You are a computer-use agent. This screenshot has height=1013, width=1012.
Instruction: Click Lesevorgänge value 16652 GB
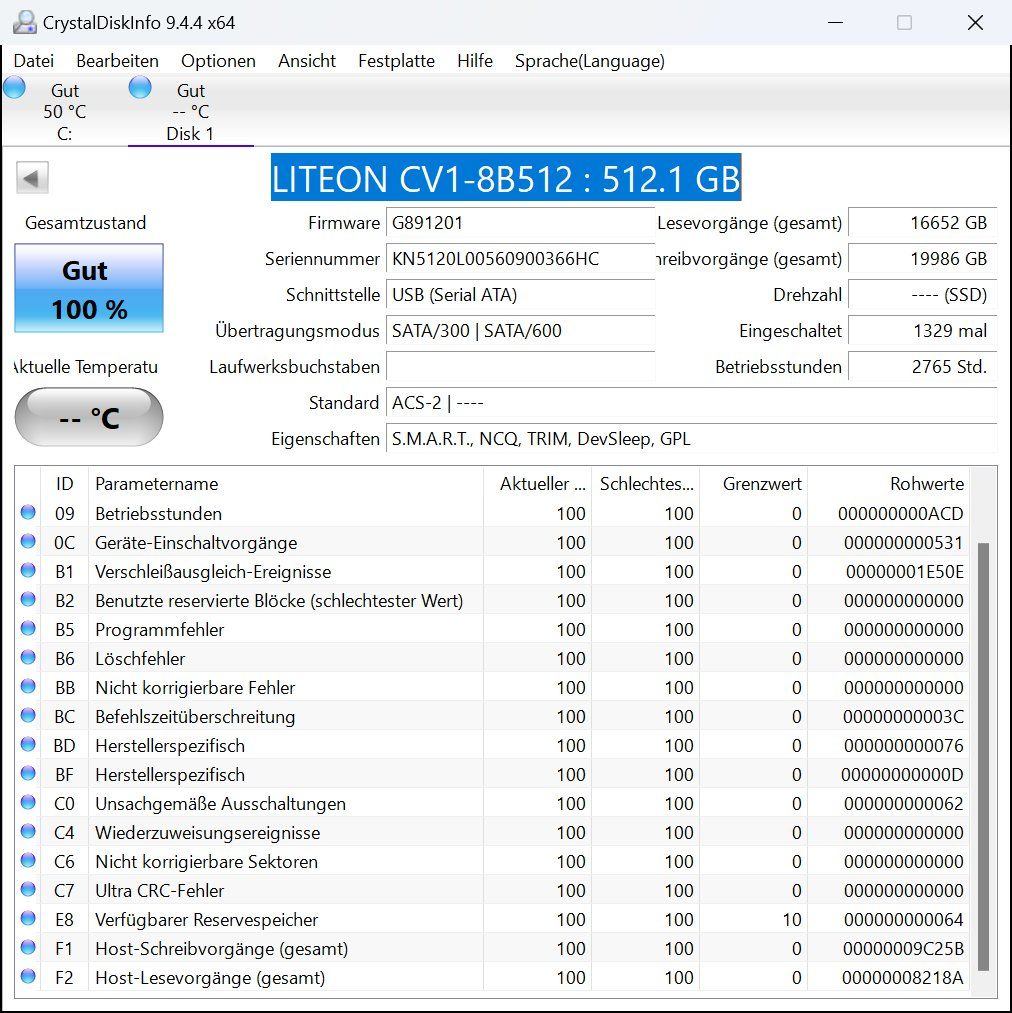923,223
